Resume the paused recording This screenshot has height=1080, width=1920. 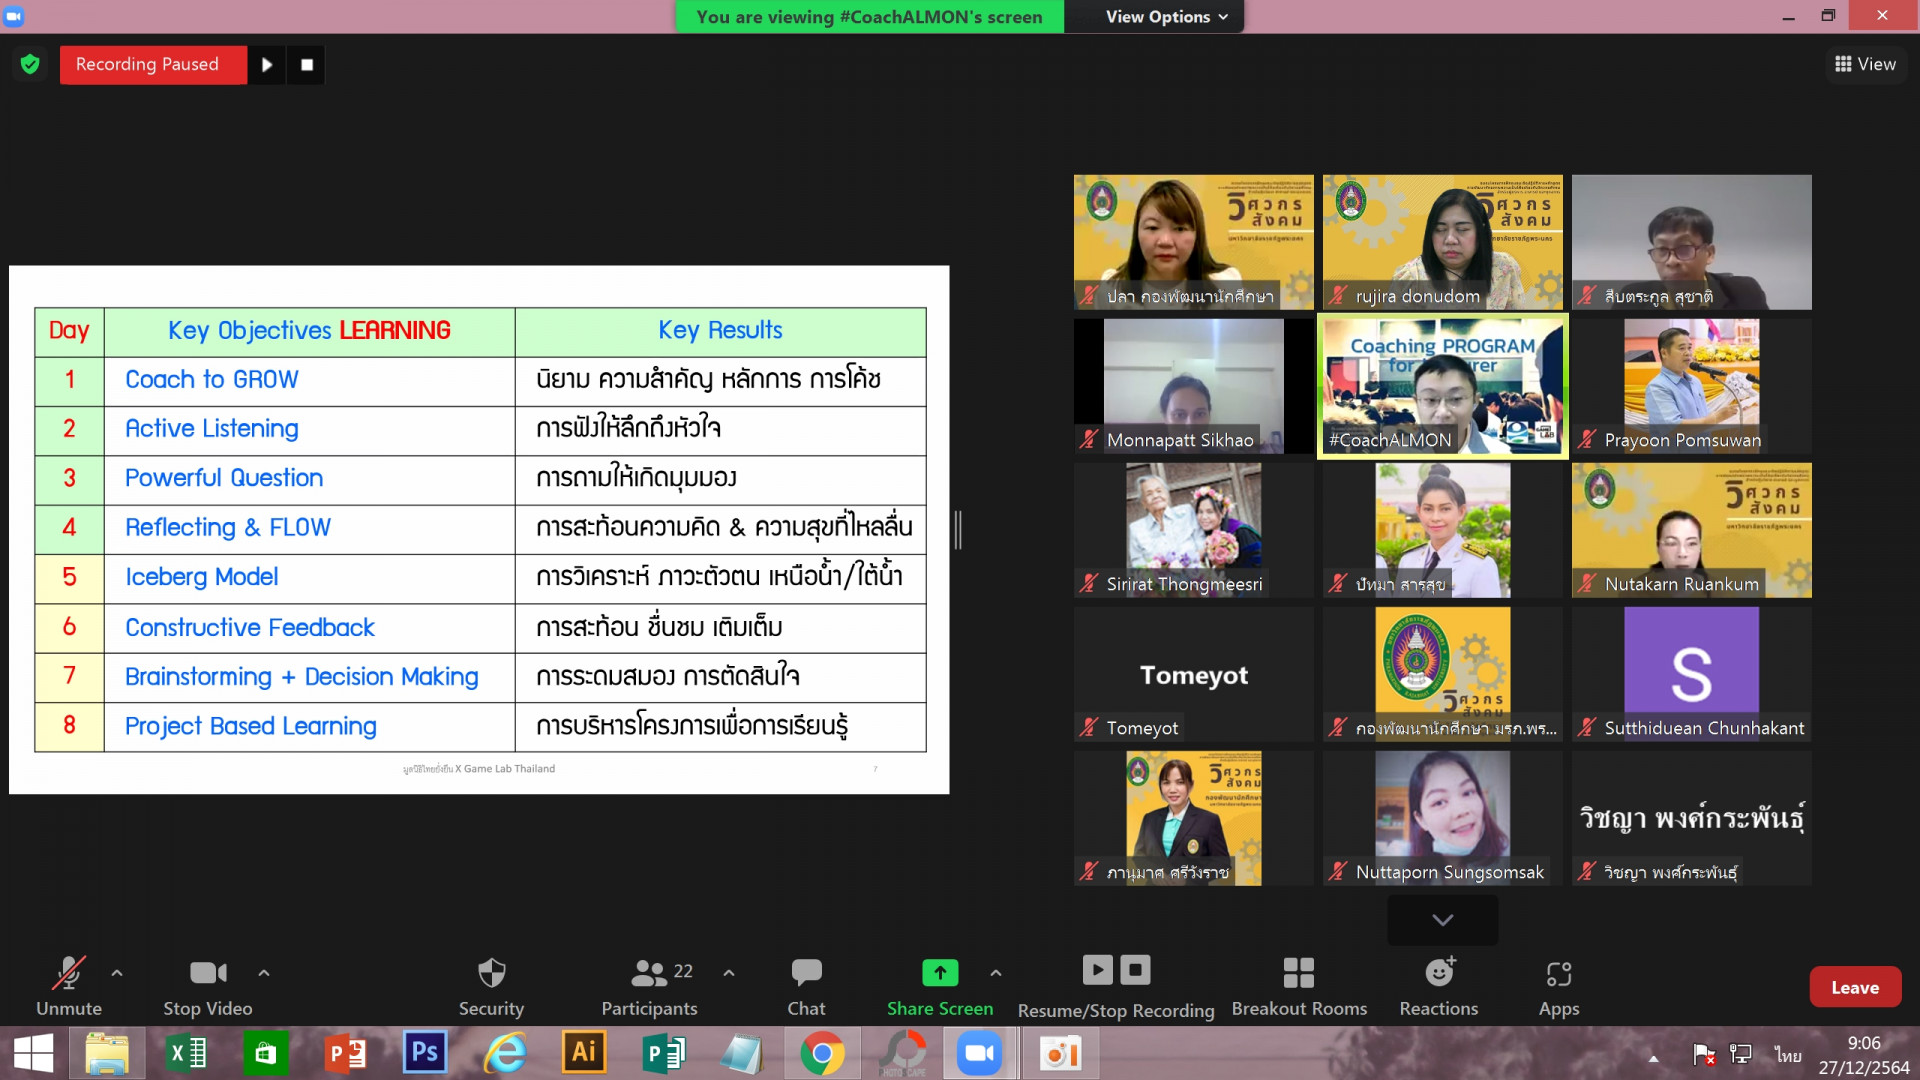coord(267,65)
